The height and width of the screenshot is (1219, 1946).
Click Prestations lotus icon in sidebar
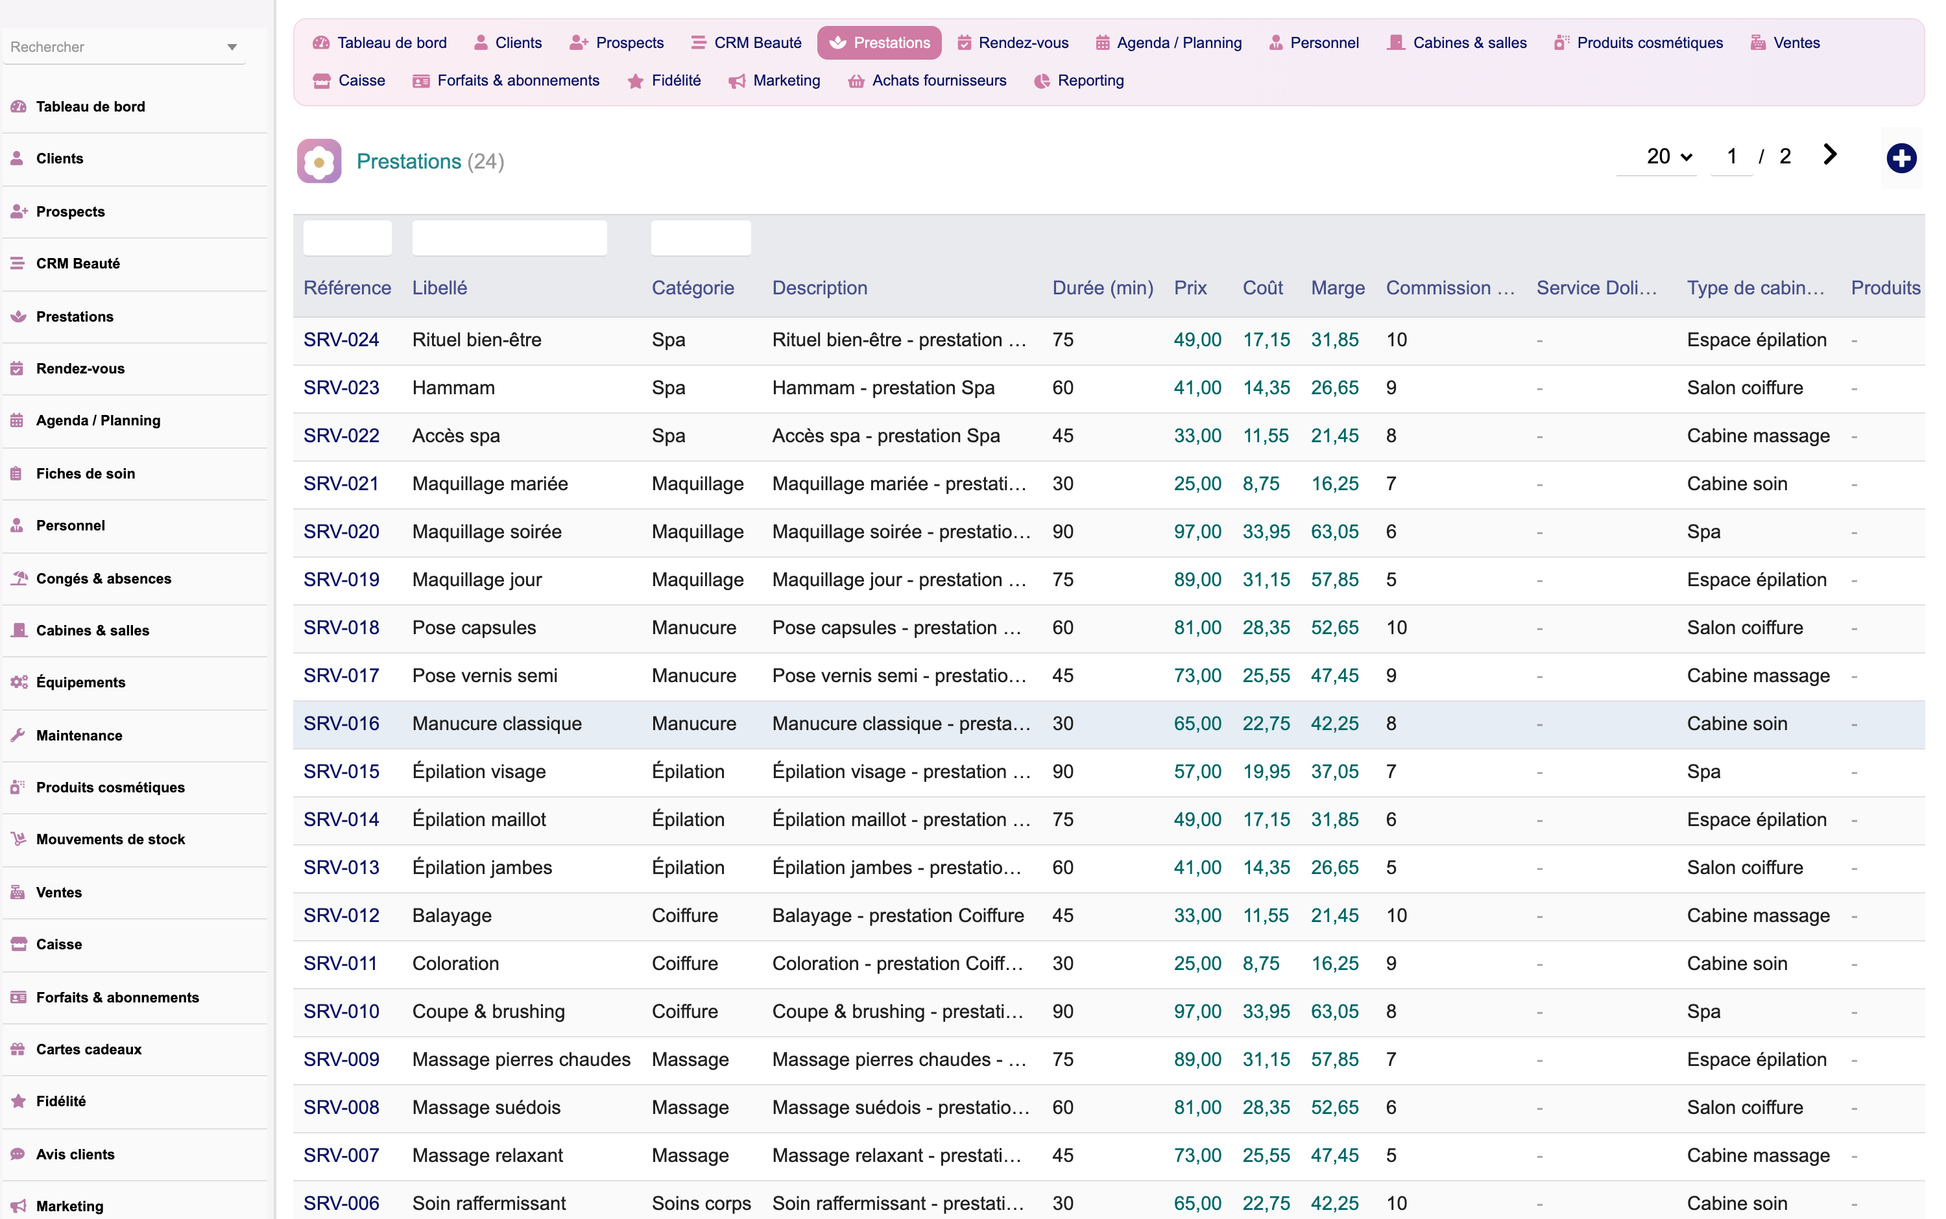click(18, 316)
